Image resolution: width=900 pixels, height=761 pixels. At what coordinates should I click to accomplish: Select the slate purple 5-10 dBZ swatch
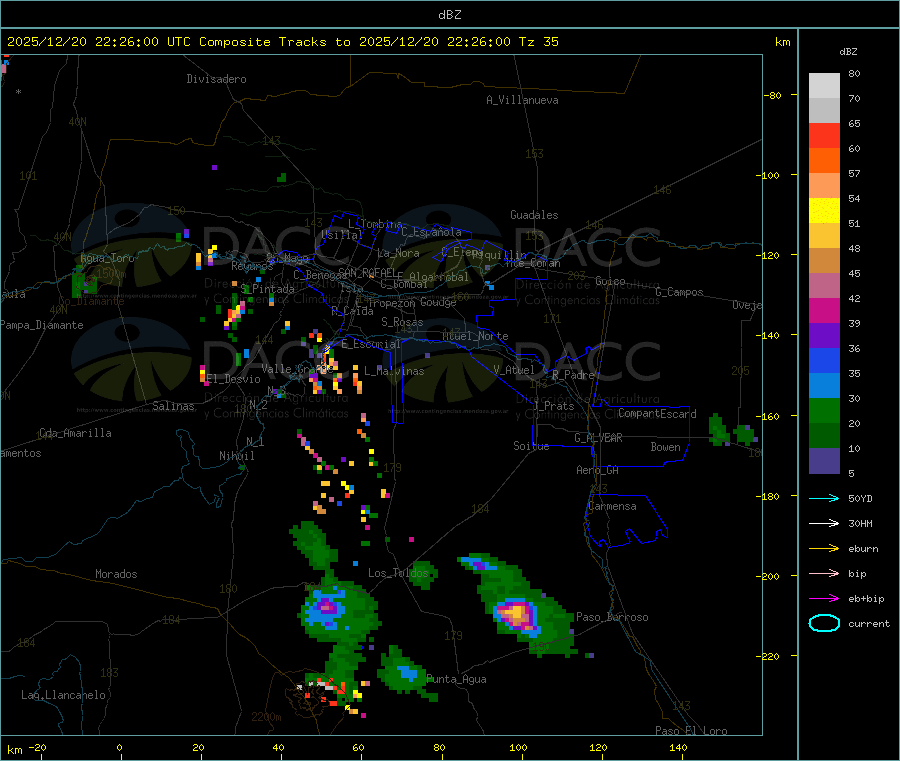pyautogui.click(x=824, y=460)
